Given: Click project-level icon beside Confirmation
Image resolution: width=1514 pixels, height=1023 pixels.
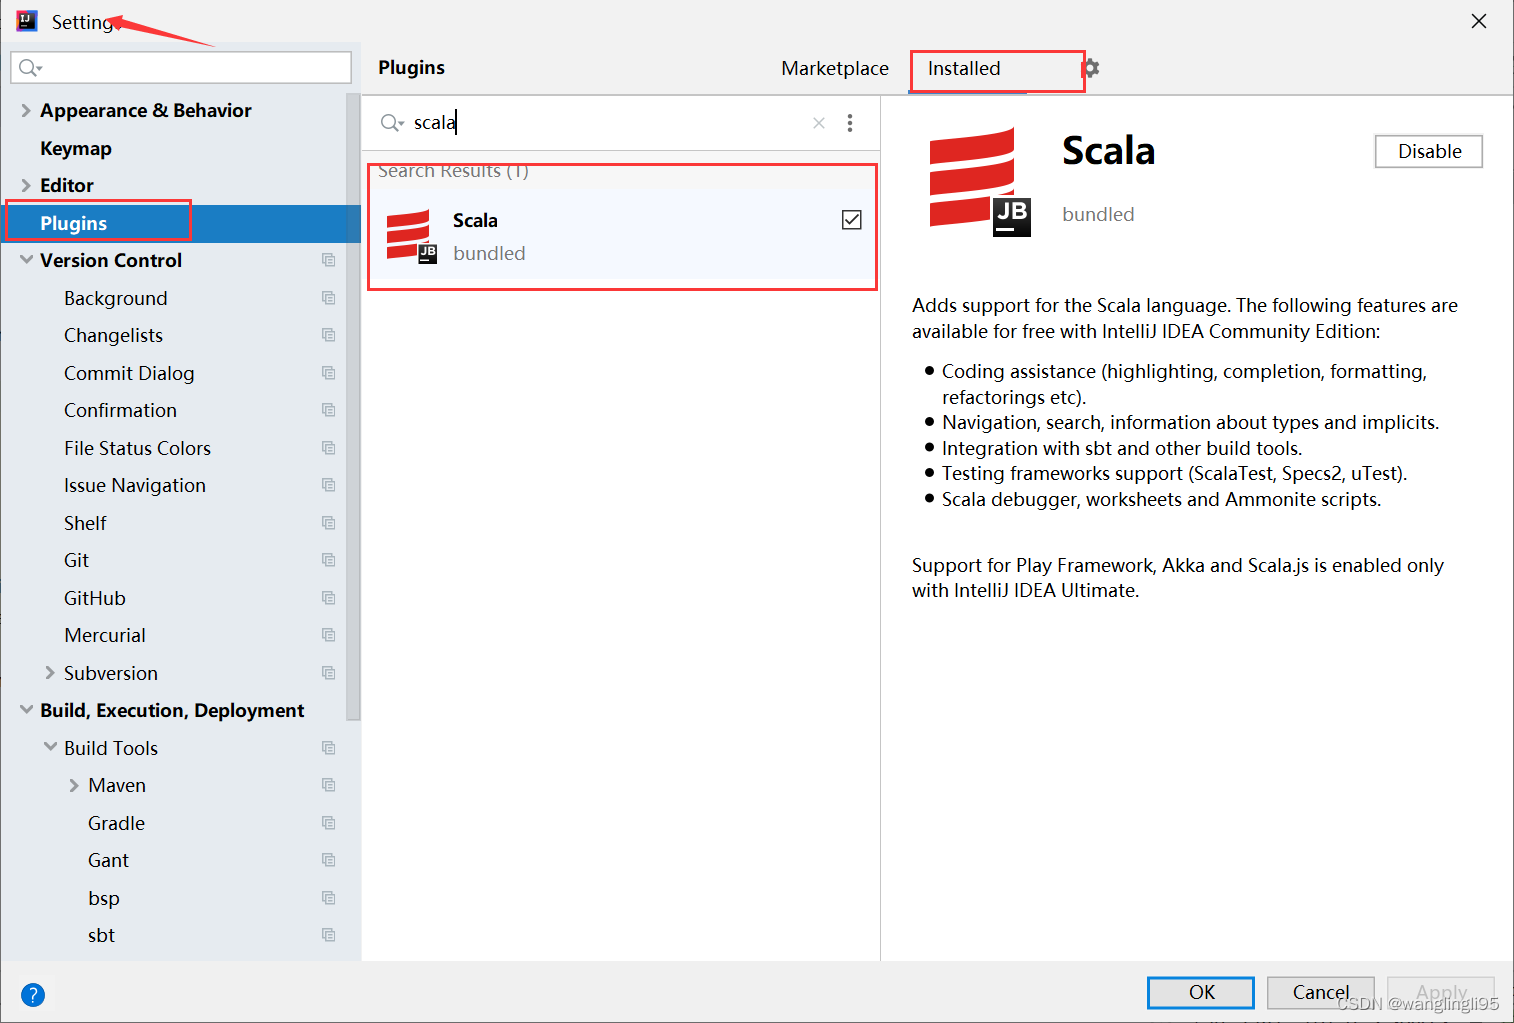Looking at the screenshot, I should point(328,410).
